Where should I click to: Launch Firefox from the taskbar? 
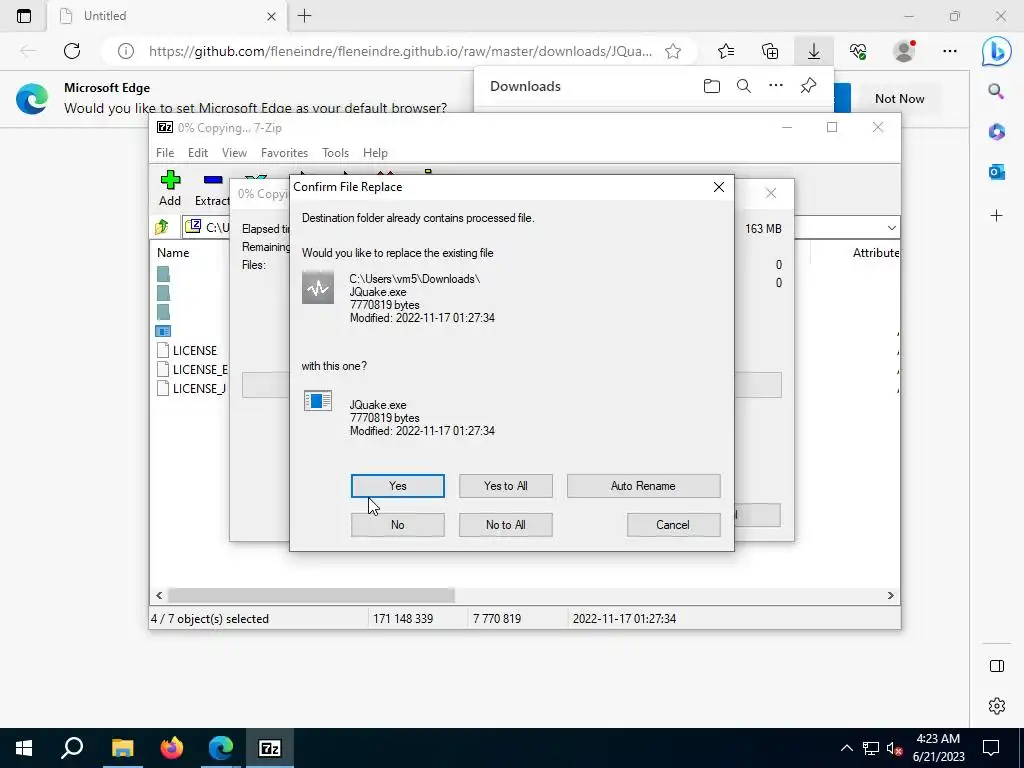[x=172, y=748]
